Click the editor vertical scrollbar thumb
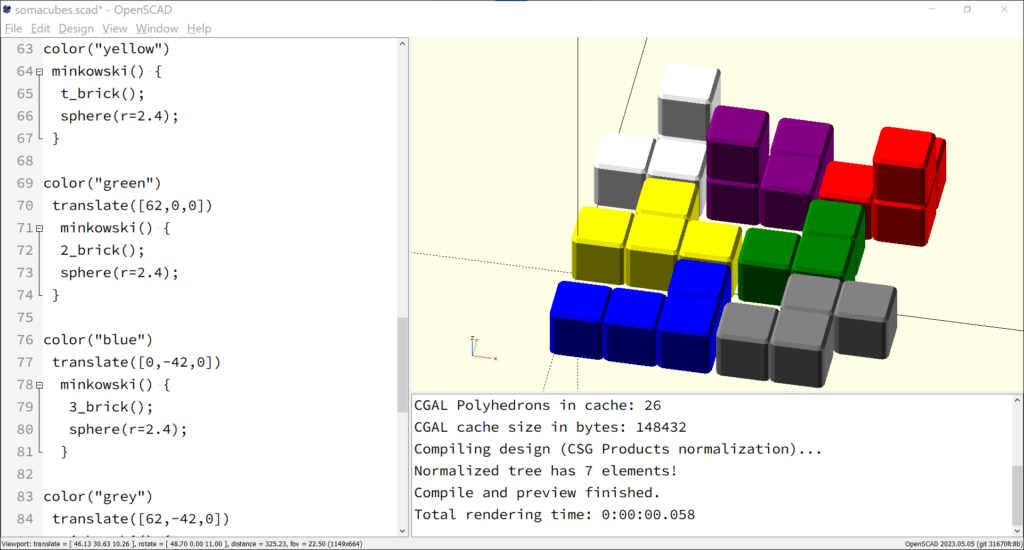This screenshot has width=1024, height=550. coord(402,365)
